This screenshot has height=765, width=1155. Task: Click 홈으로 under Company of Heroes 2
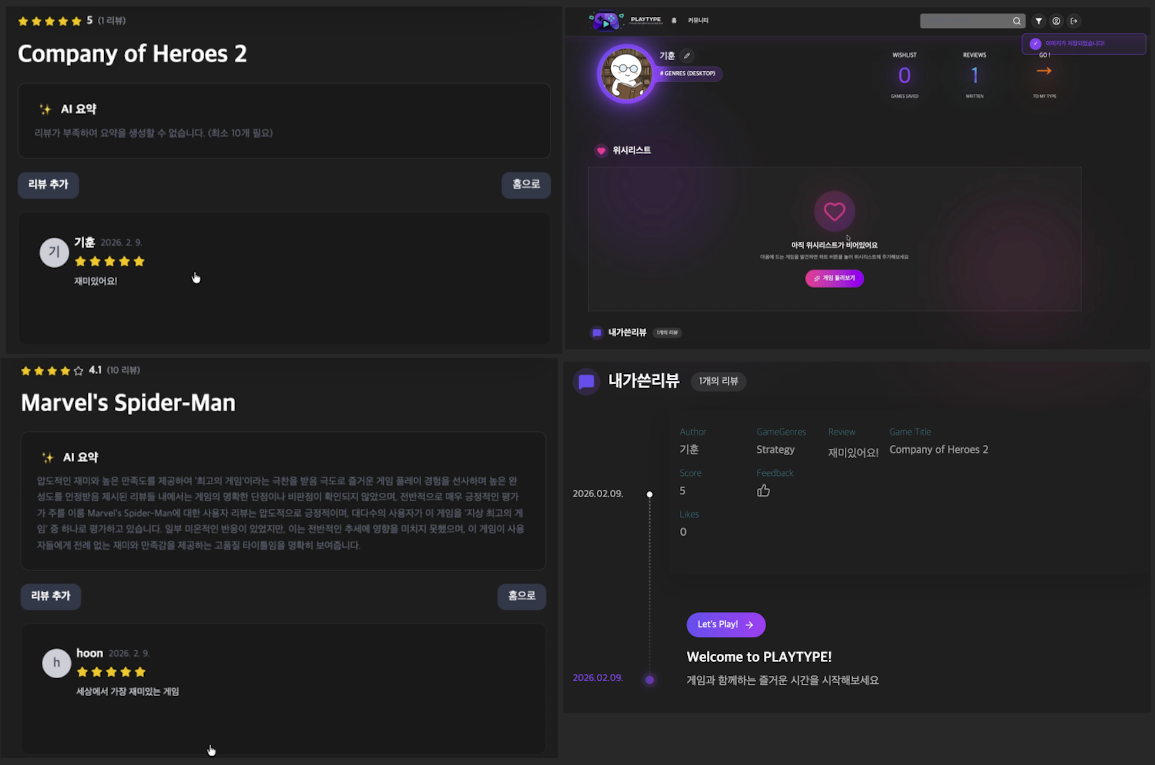point(526,185)
